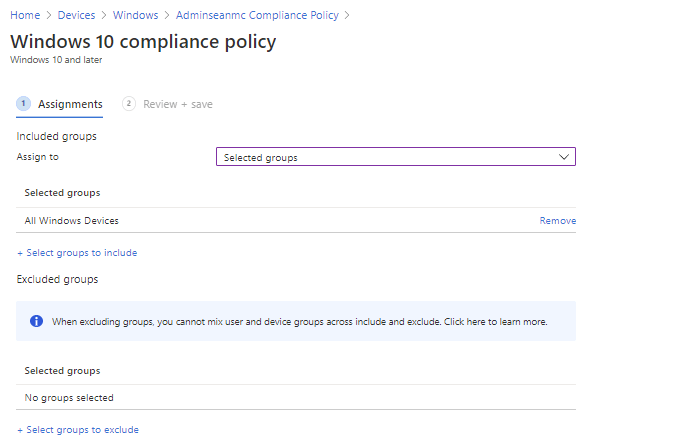
Task: Switch to the Assignments tab
Action: [70, 104]
